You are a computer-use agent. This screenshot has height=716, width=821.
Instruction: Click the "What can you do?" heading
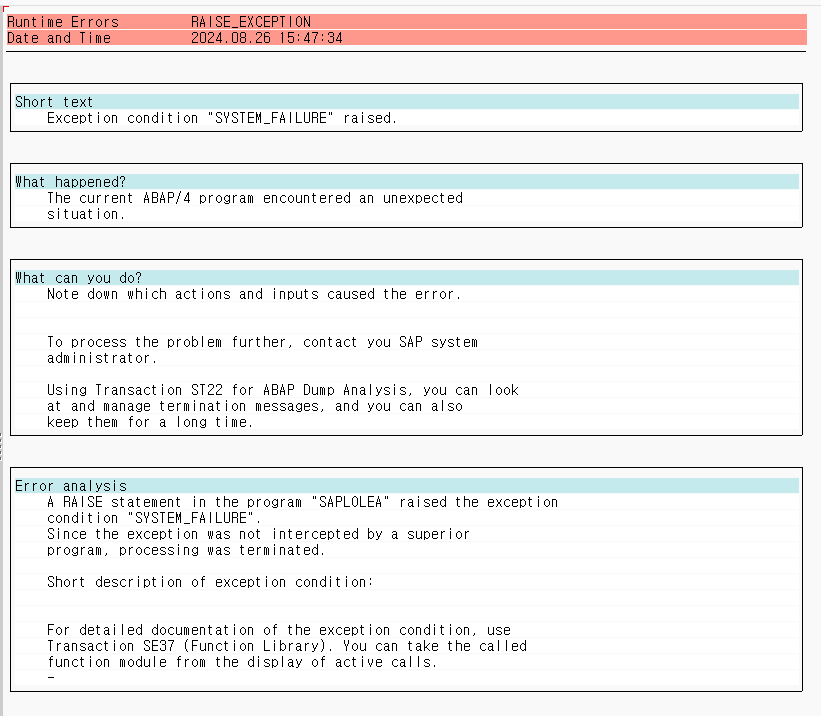click(x=79, y=278)
